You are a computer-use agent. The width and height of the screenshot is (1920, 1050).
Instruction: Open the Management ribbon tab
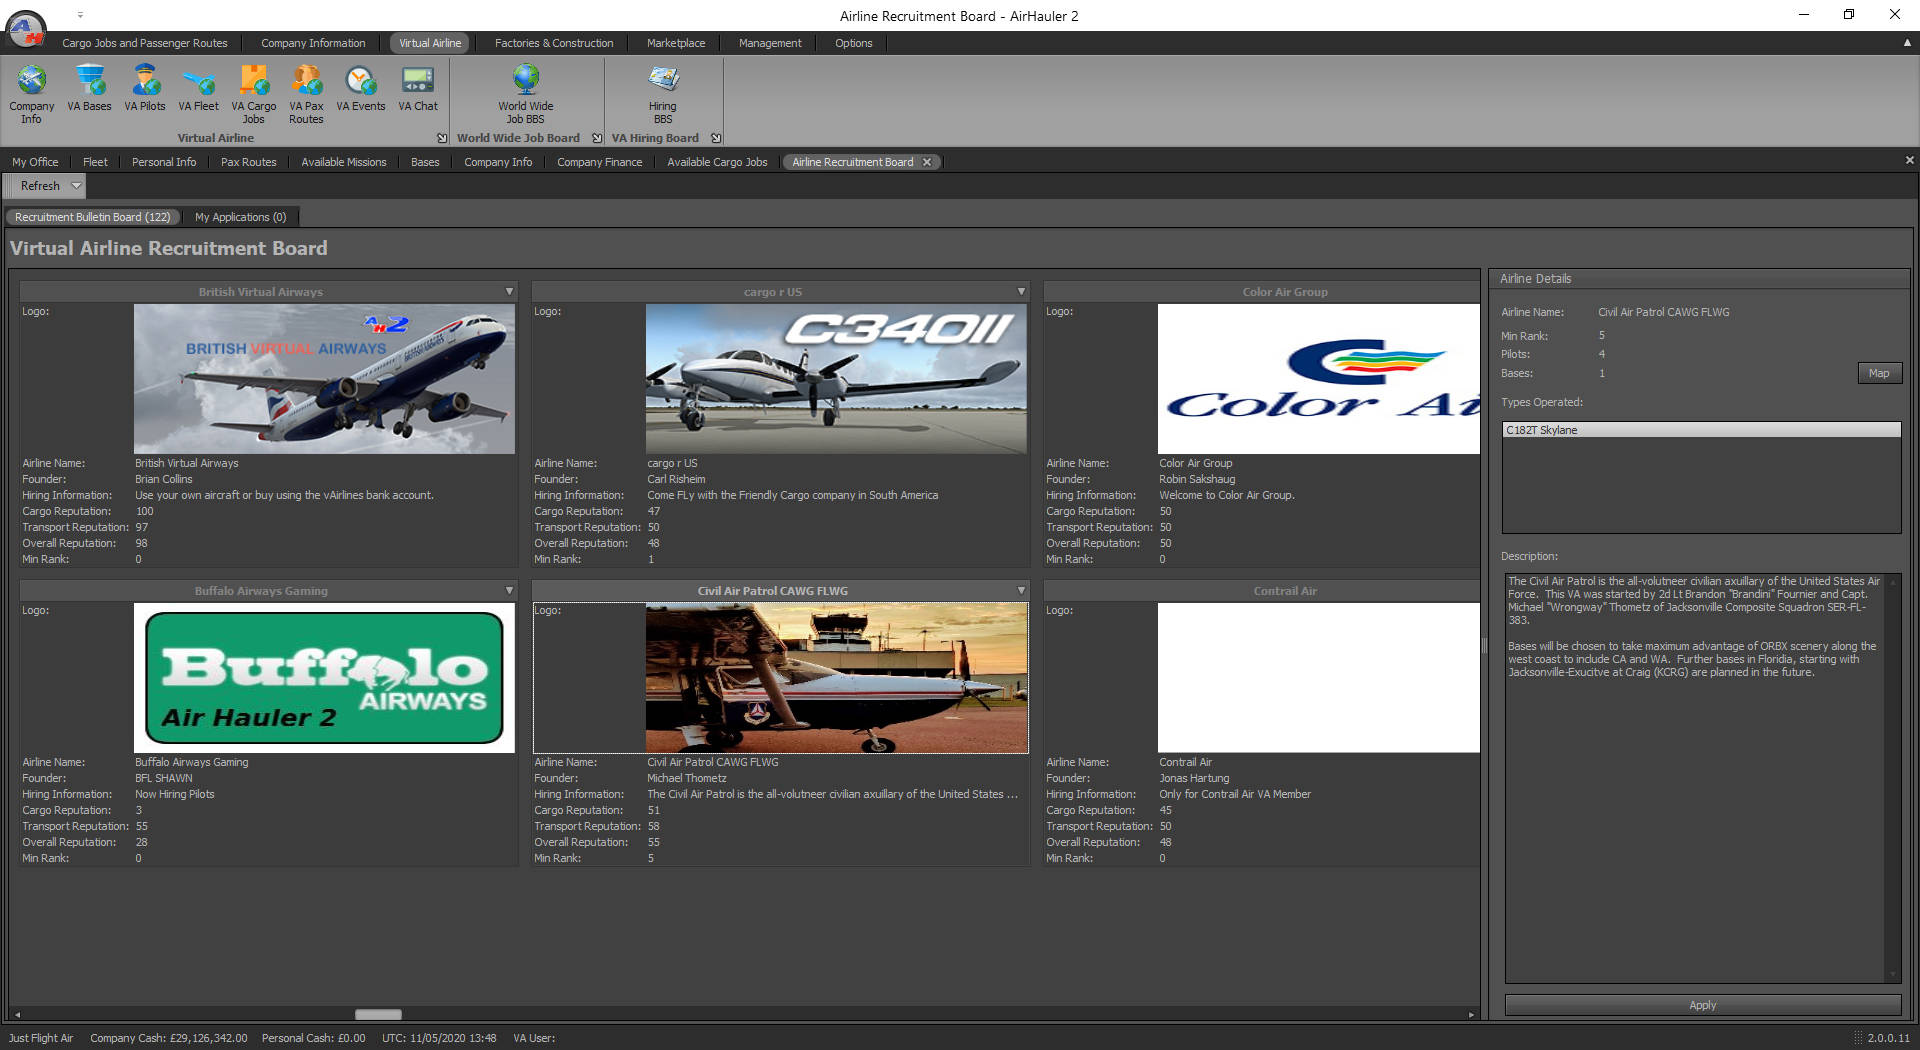pyautogui.click(x=770, y=43)
